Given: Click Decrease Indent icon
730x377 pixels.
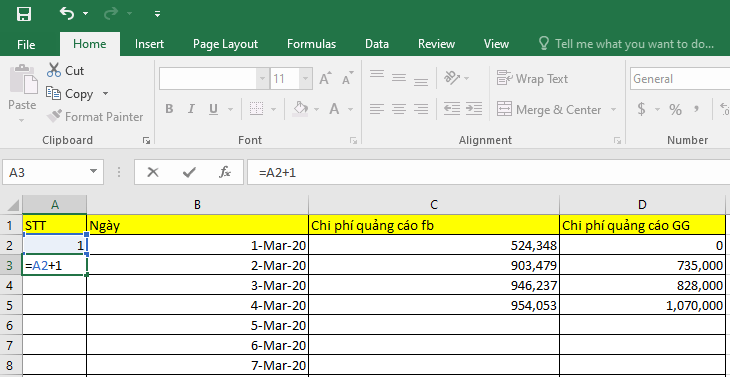Looking at the screenshot, I should click(x=452, y=109).
